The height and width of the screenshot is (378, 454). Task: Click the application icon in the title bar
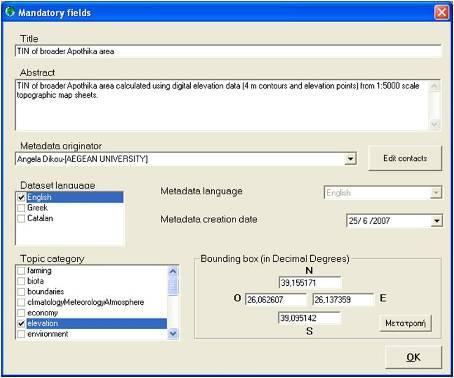point(10,12)
